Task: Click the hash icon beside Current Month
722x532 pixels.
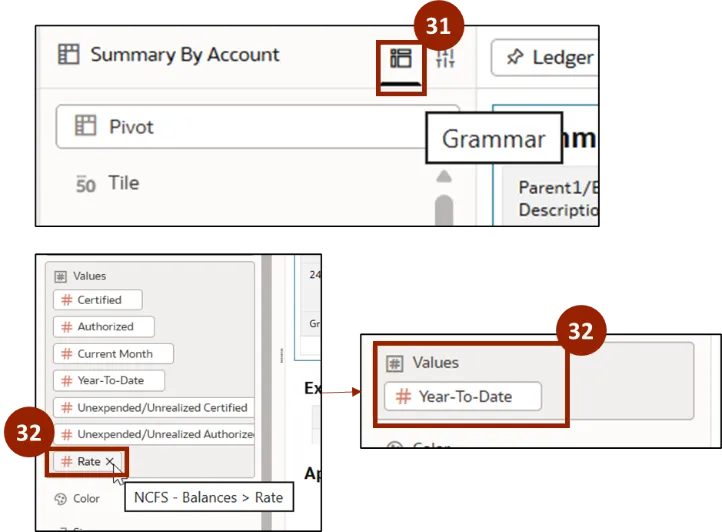Action: pos(67,354)
